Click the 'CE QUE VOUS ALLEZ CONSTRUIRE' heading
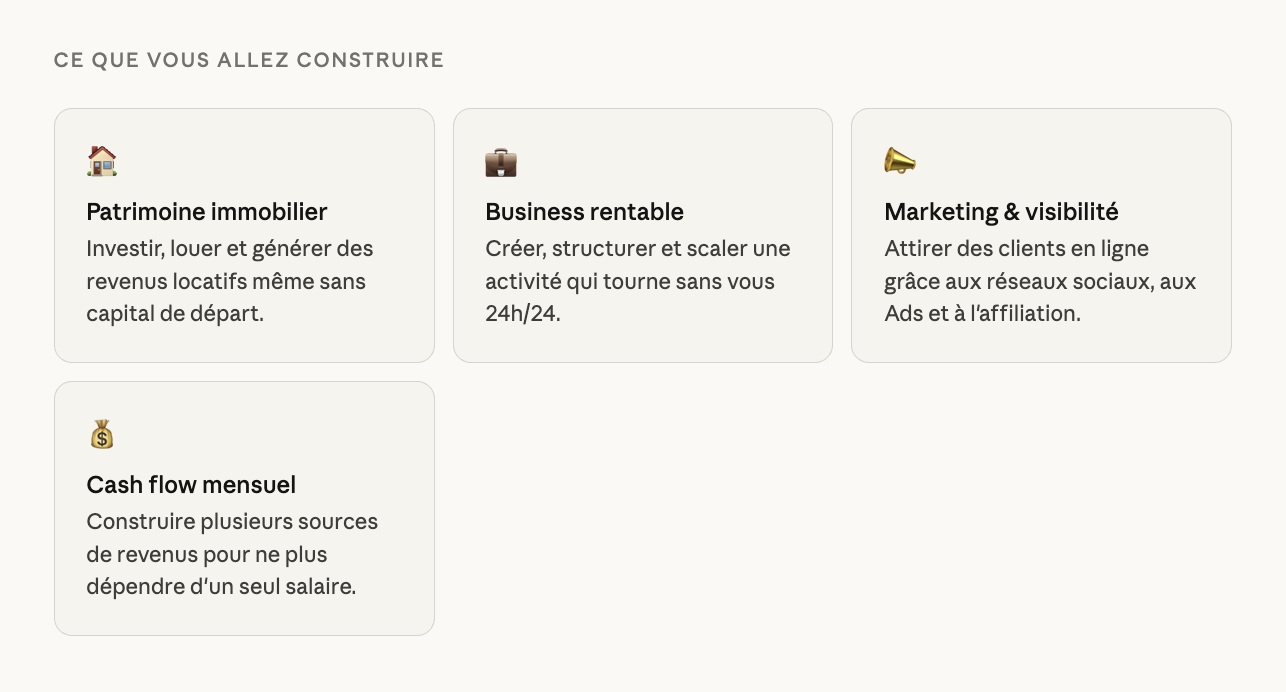Screen dimensions: 1286x692 [x=249, y=60]
